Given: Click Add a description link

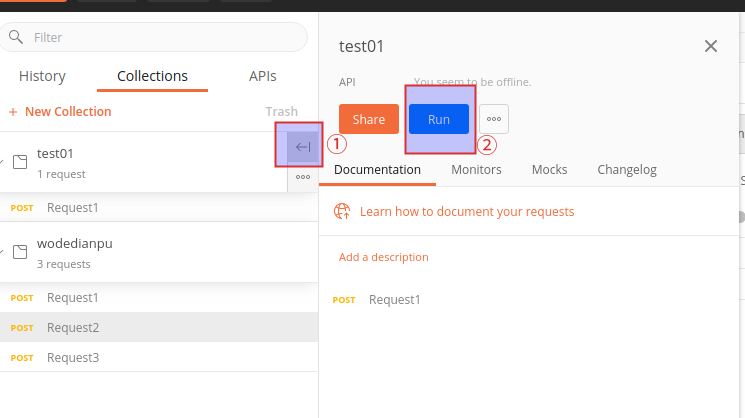Looking at the screenshot, I should coord(383,257).
